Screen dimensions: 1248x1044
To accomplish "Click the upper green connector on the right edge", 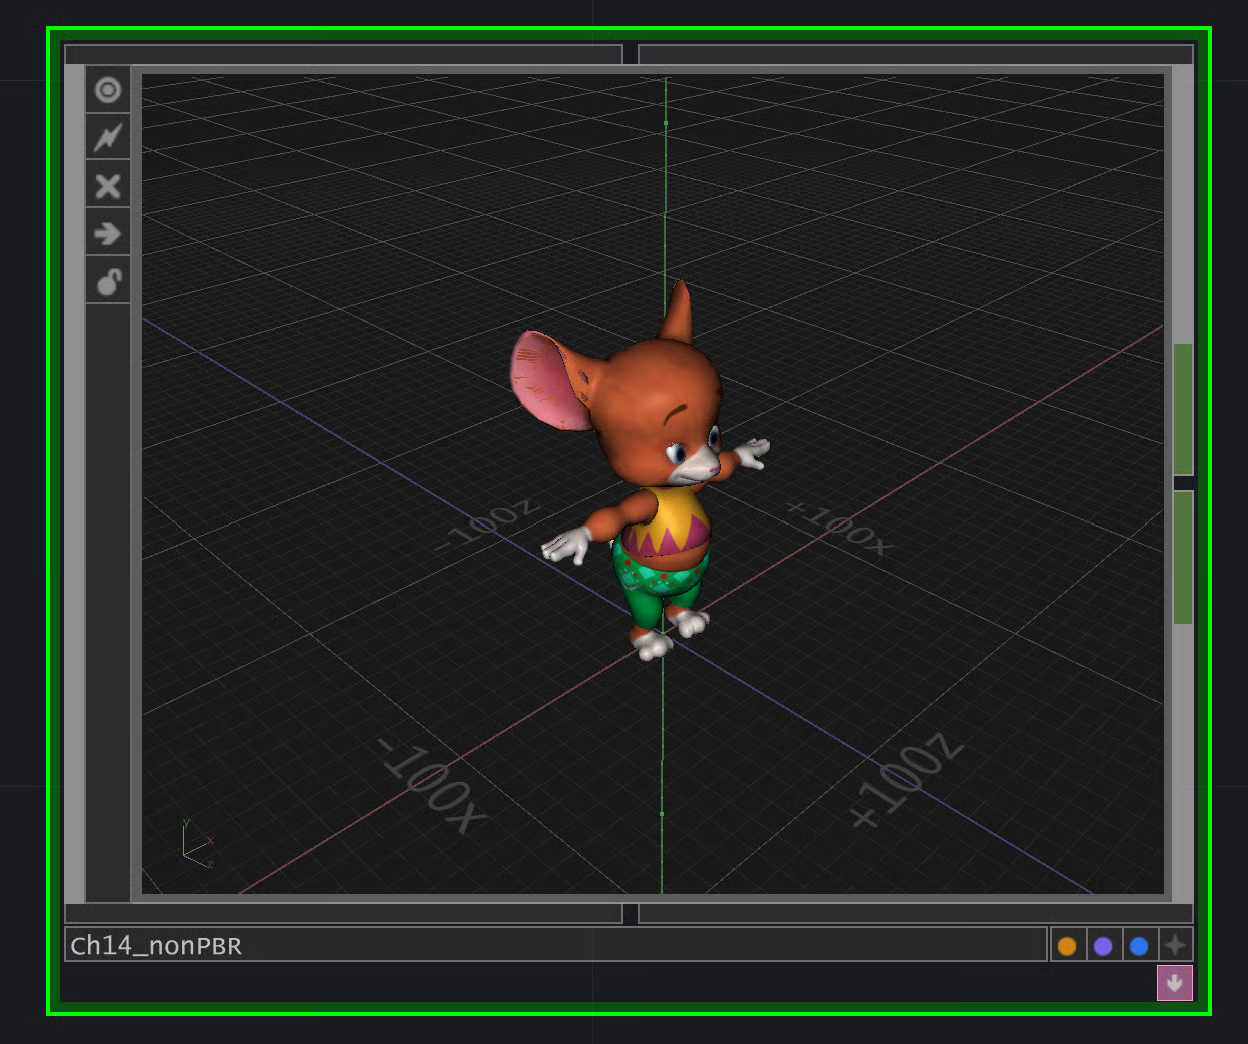I will click(x=1183, y=408).
